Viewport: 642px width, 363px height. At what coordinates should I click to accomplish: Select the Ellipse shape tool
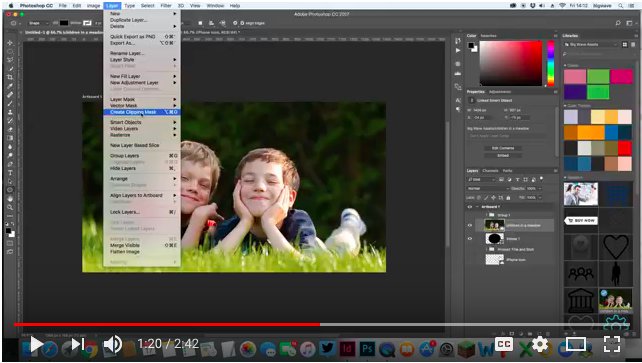(x=10, y=190)
